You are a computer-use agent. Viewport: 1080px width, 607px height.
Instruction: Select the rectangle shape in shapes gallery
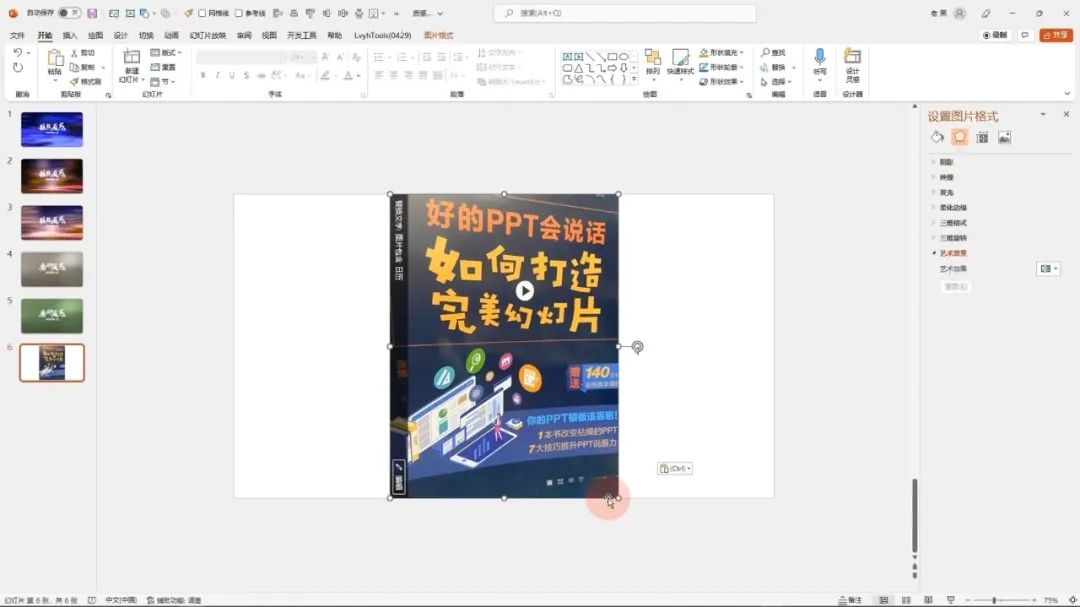[612, 56]
